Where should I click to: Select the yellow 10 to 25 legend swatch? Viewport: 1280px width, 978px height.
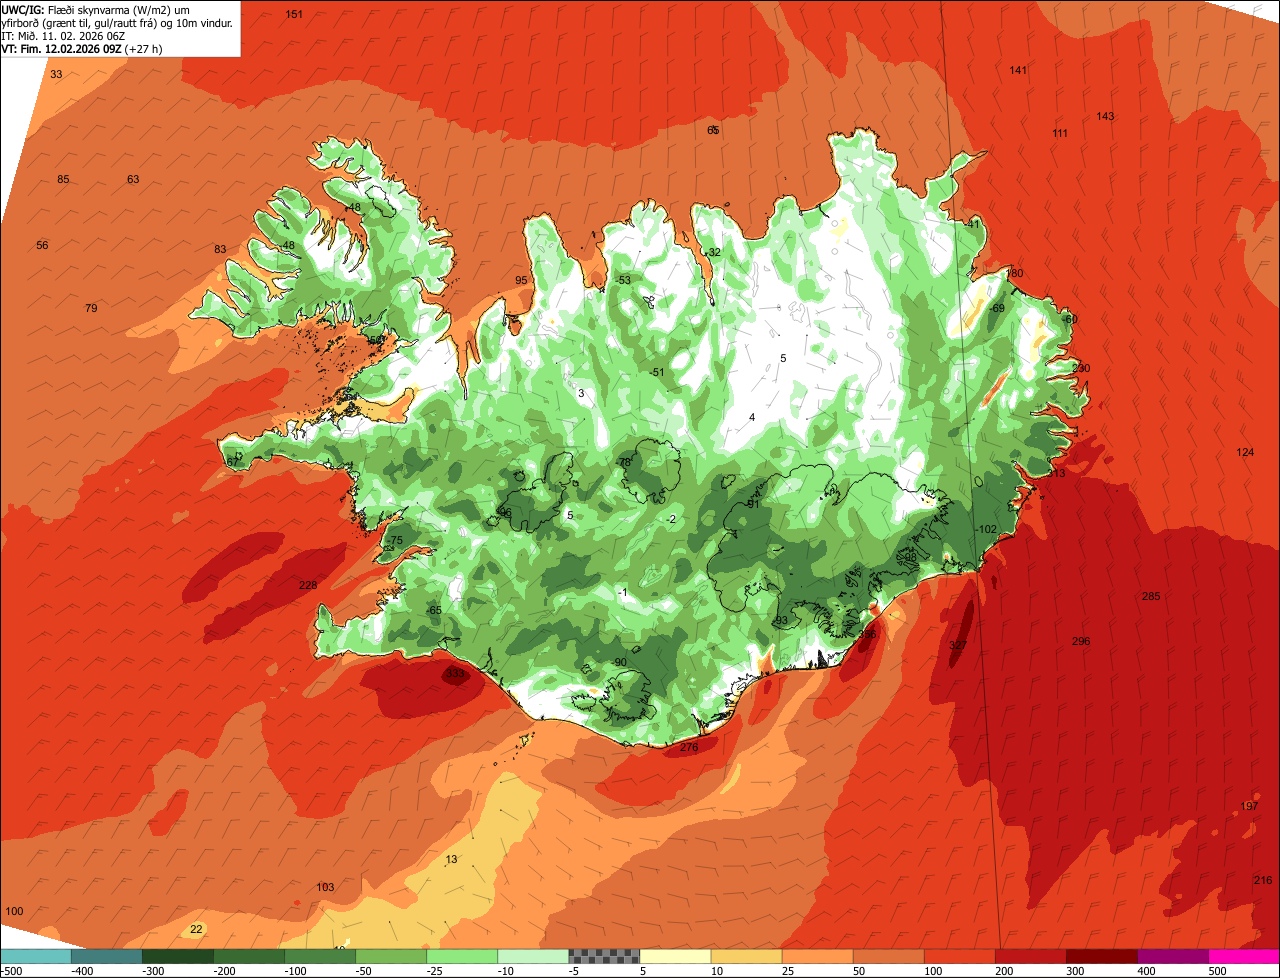coord(746,956)
